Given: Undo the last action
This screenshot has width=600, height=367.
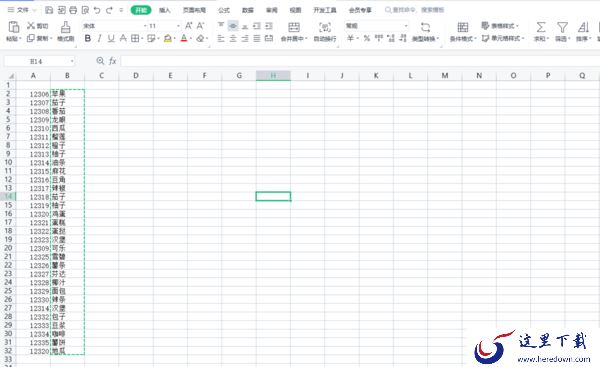Looking at the screenshot, I should coord(97,10).
